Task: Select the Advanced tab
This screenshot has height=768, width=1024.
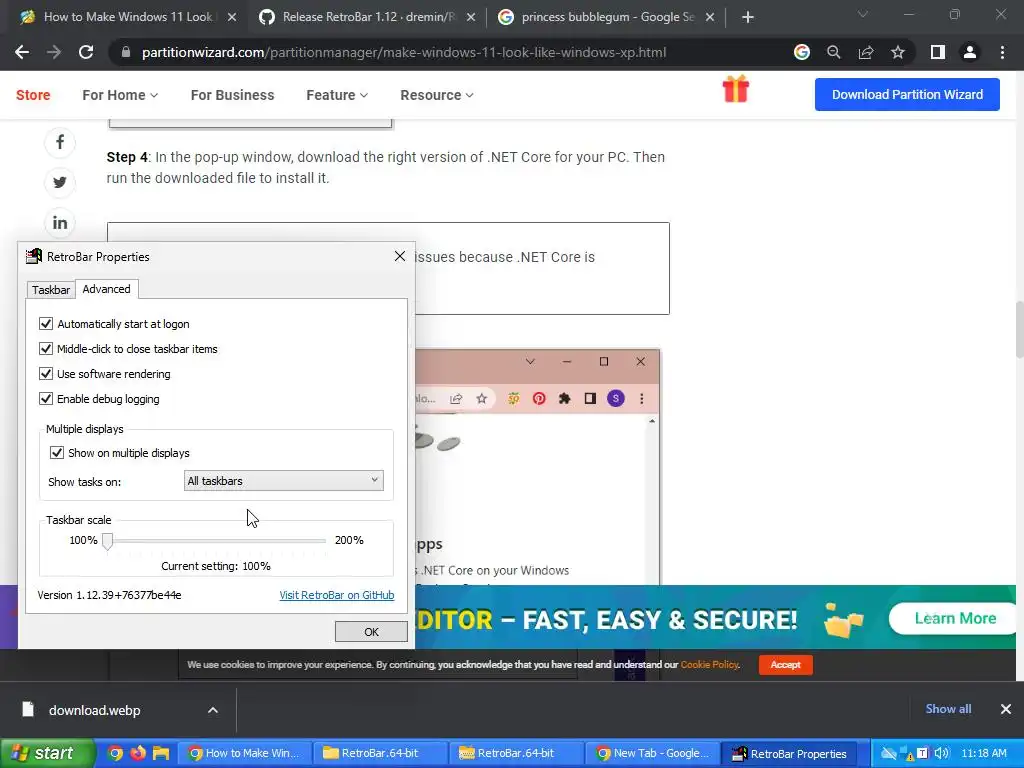Action: click(x=106, y=289)
